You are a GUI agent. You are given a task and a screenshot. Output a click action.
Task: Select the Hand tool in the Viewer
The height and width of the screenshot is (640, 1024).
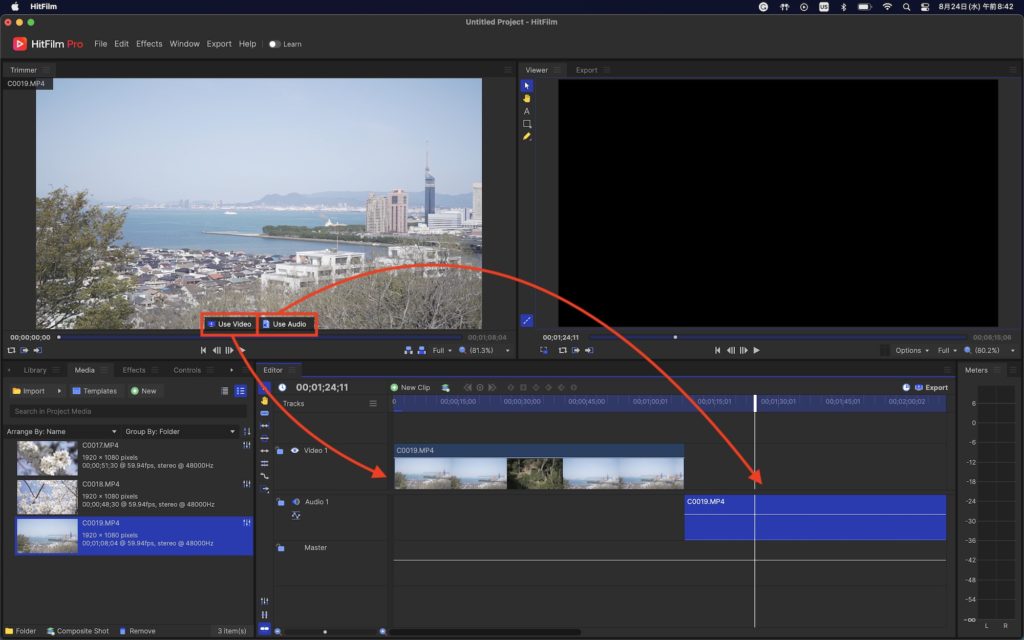[527, 98]
